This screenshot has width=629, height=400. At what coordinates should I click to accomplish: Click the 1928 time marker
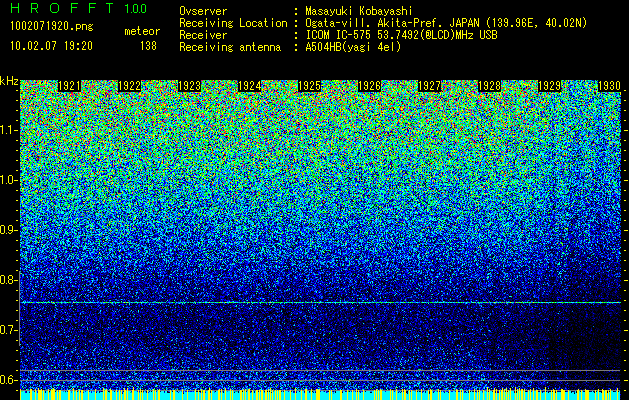490,86
